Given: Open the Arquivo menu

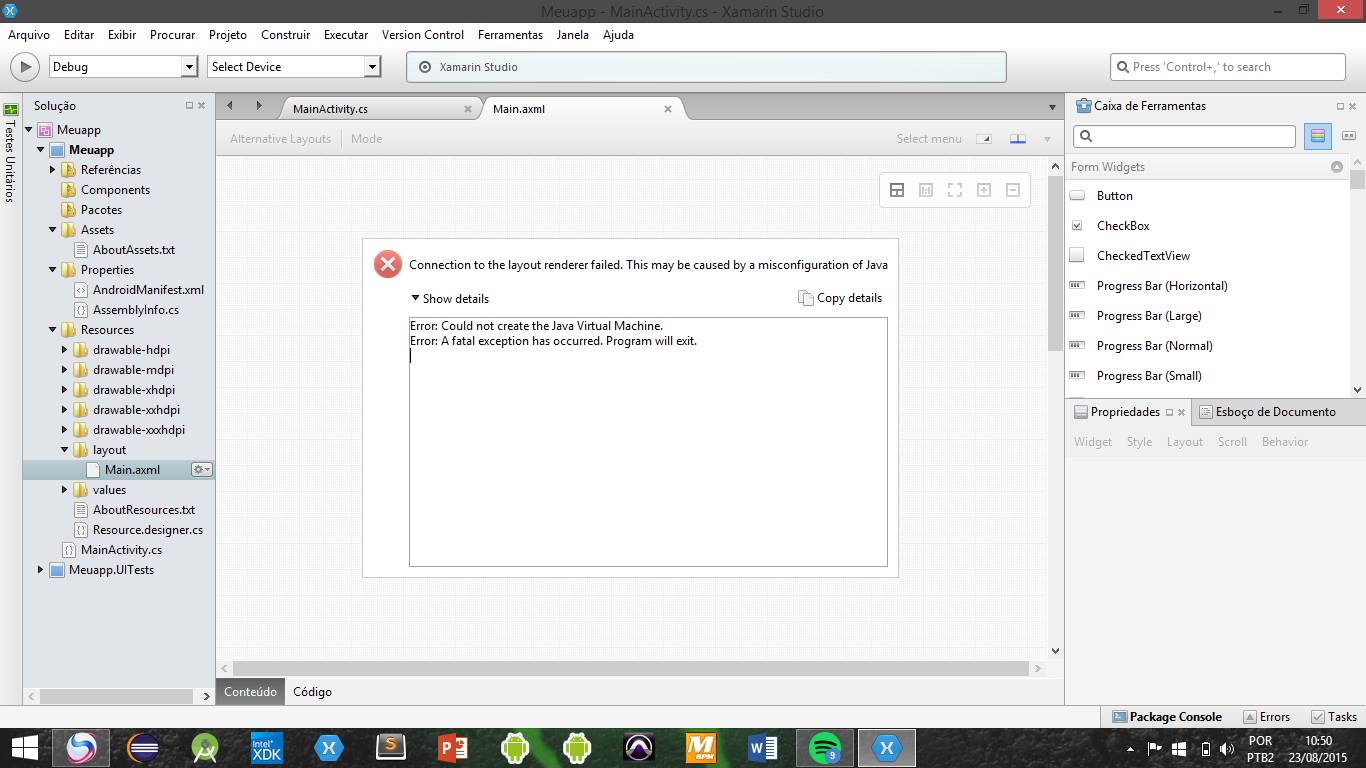Looking at the screenshot, I should (29, 34).
